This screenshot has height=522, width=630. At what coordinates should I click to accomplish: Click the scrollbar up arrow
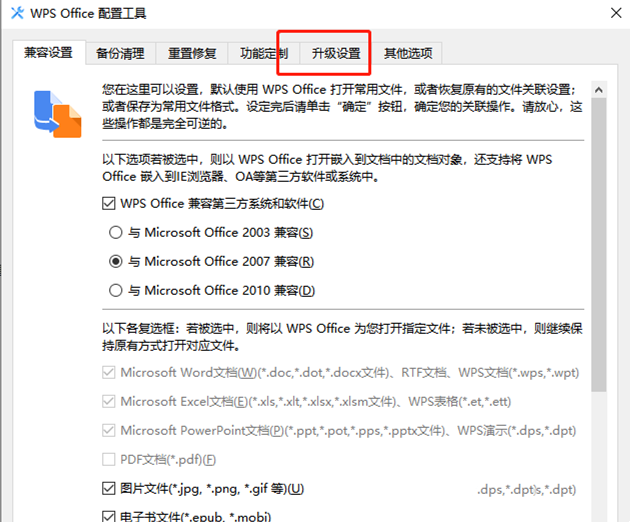[599, 90]
